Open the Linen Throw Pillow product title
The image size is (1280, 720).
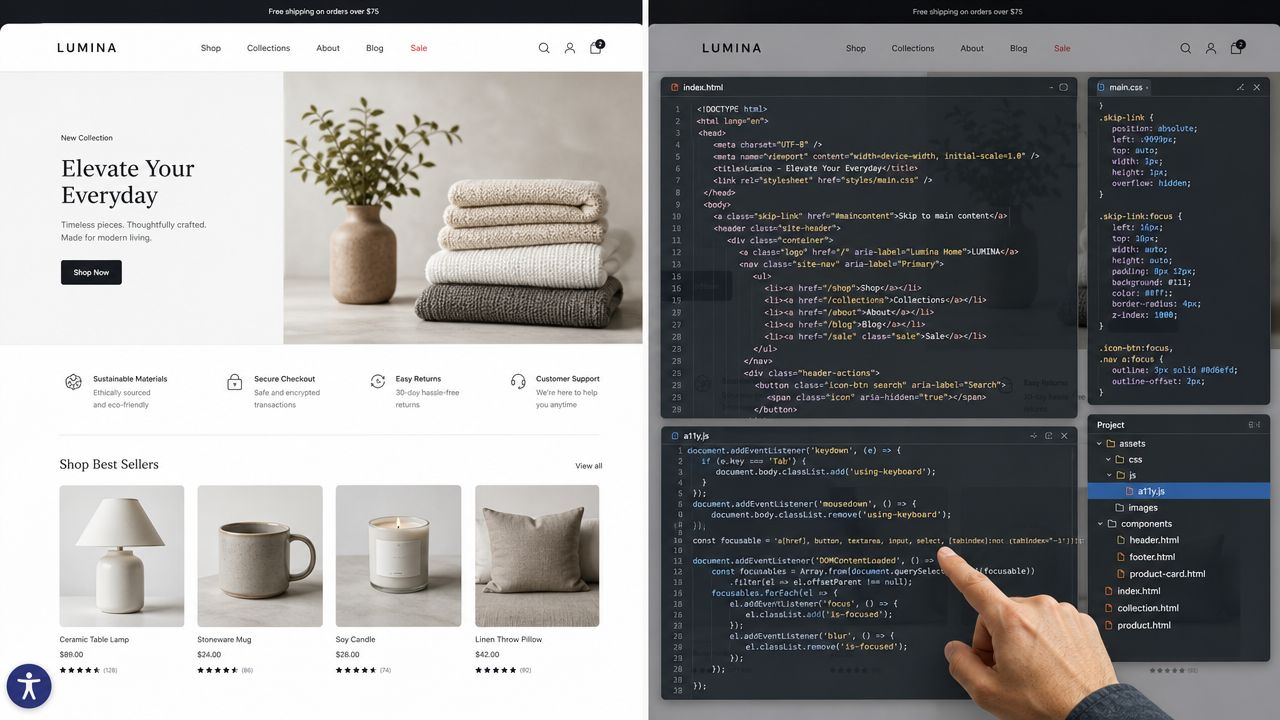coord(509,640)
